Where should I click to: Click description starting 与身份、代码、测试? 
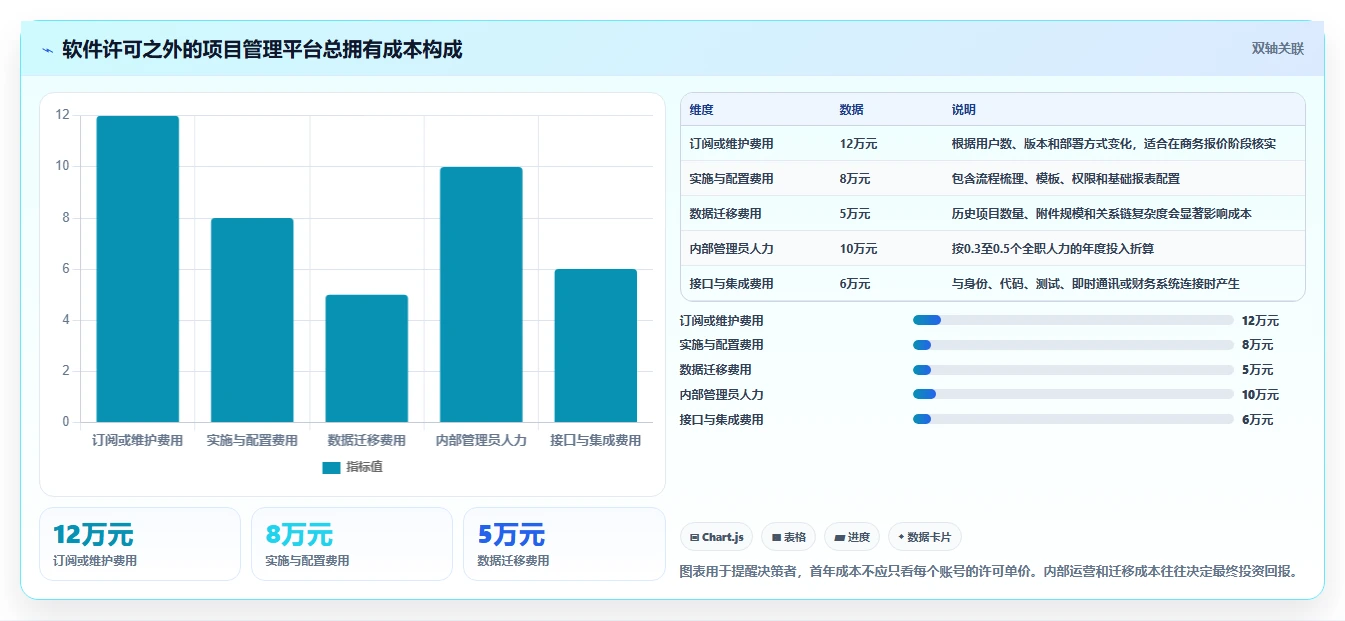pos(1096,284)
